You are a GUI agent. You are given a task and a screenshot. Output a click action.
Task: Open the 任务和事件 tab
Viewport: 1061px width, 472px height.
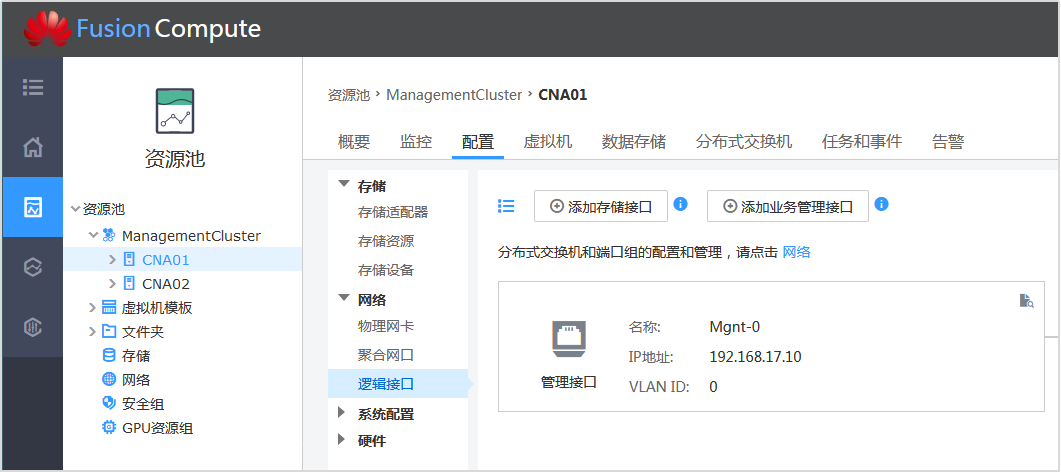tap(862, 142)
